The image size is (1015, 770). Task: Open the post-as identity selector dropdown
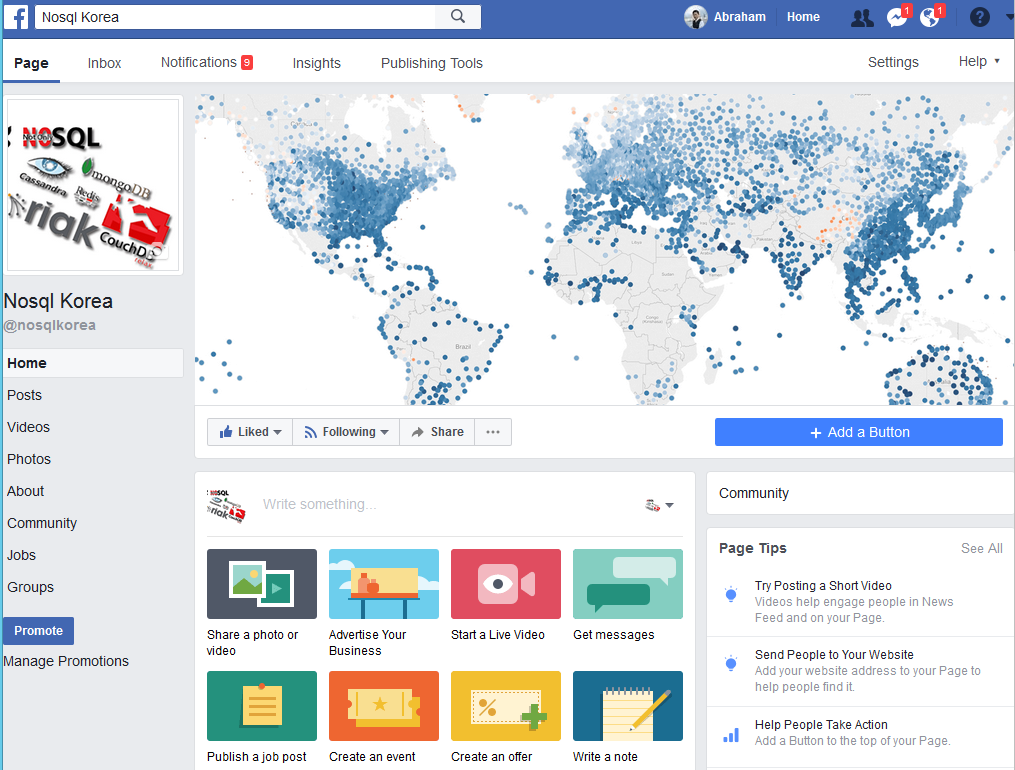coord(660,505)
